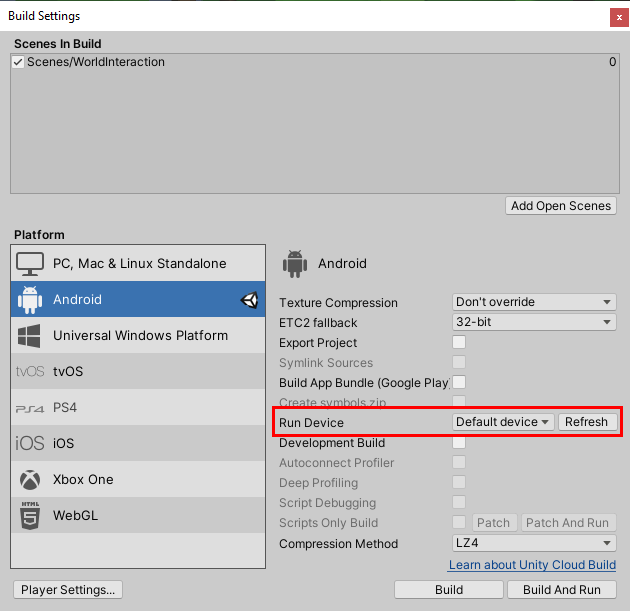This screenshot has width=630, height=611.
Task: Click the Windows logo for Universal Windows Platform
Action: tap(30, 336)
